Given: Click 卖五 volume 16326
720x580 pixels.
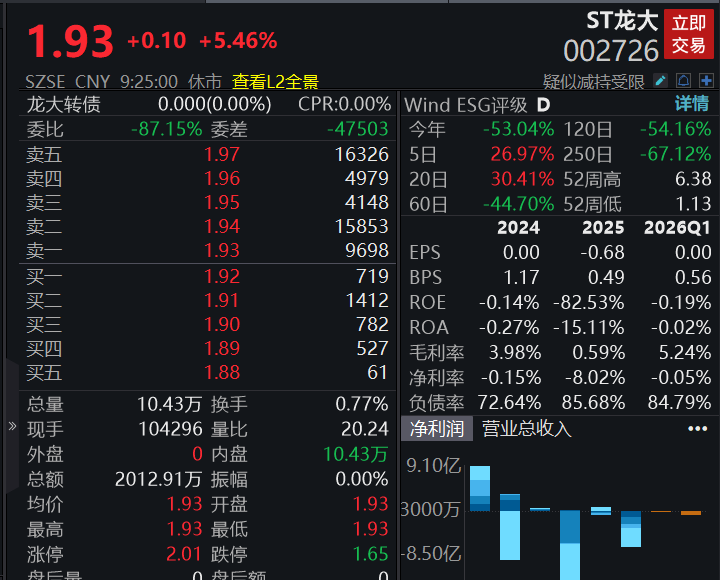Looking at the screenshot, I should pos(362,154).
